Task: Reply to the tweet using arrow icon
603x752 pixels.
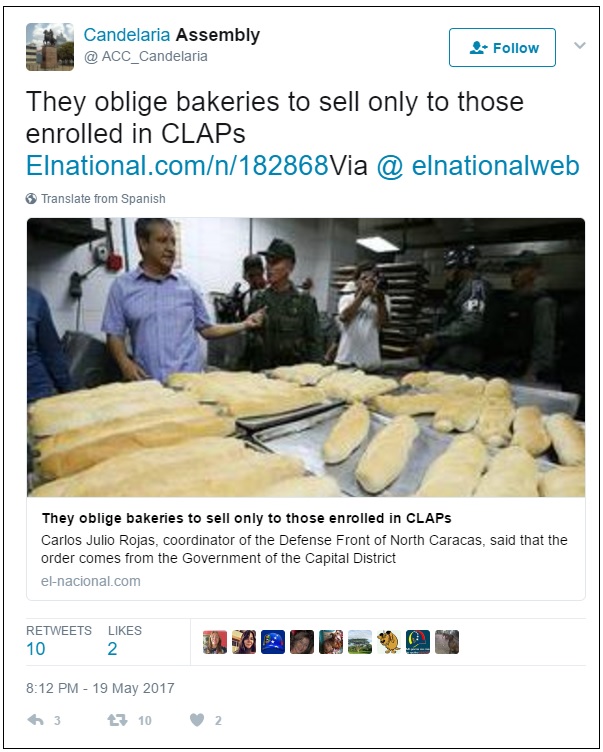Action: pos(36,720)
